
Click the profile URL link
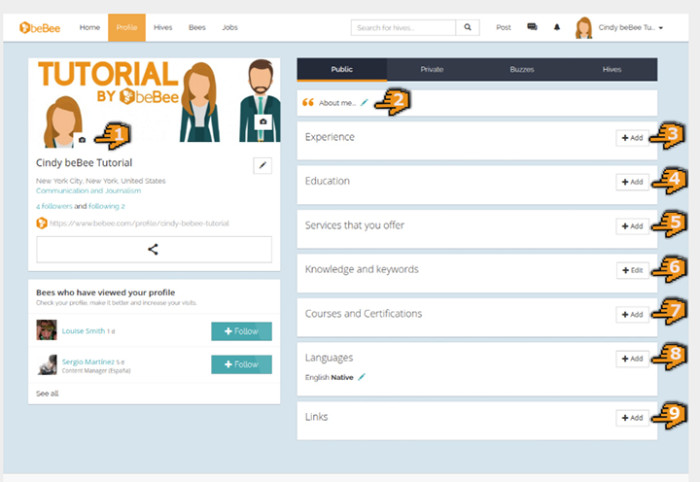click(139, 223)
